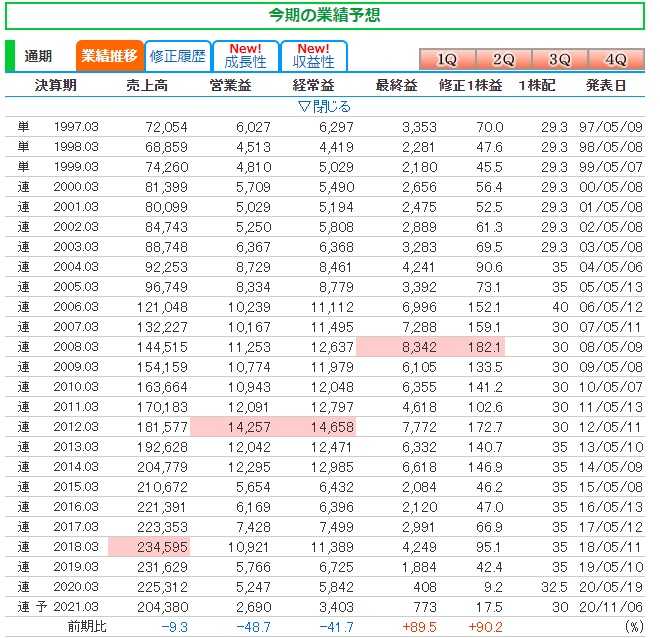Select the forecast 2021.03 period cell

pyautogui.click(x=76, y=606)
